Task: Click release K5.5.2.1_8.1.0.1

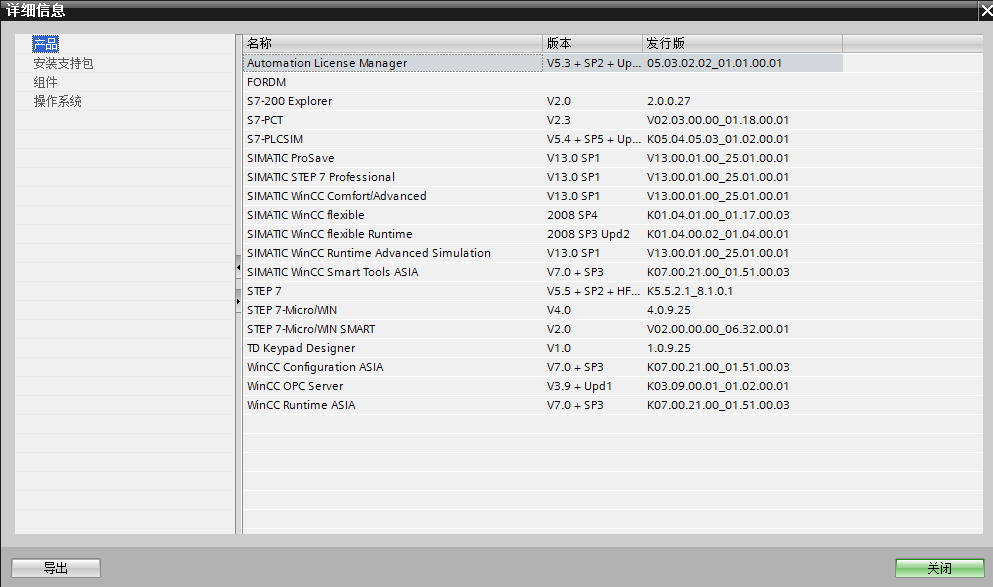Action: pyautogui.click(x=690, y=291)
